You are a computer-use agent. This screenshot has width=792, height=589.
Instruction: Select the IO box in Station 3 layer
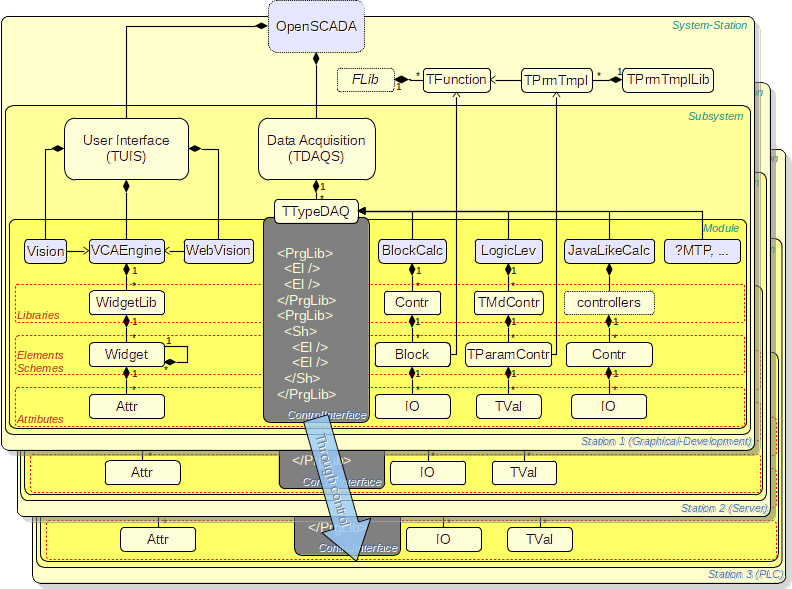tap(443, 539)
